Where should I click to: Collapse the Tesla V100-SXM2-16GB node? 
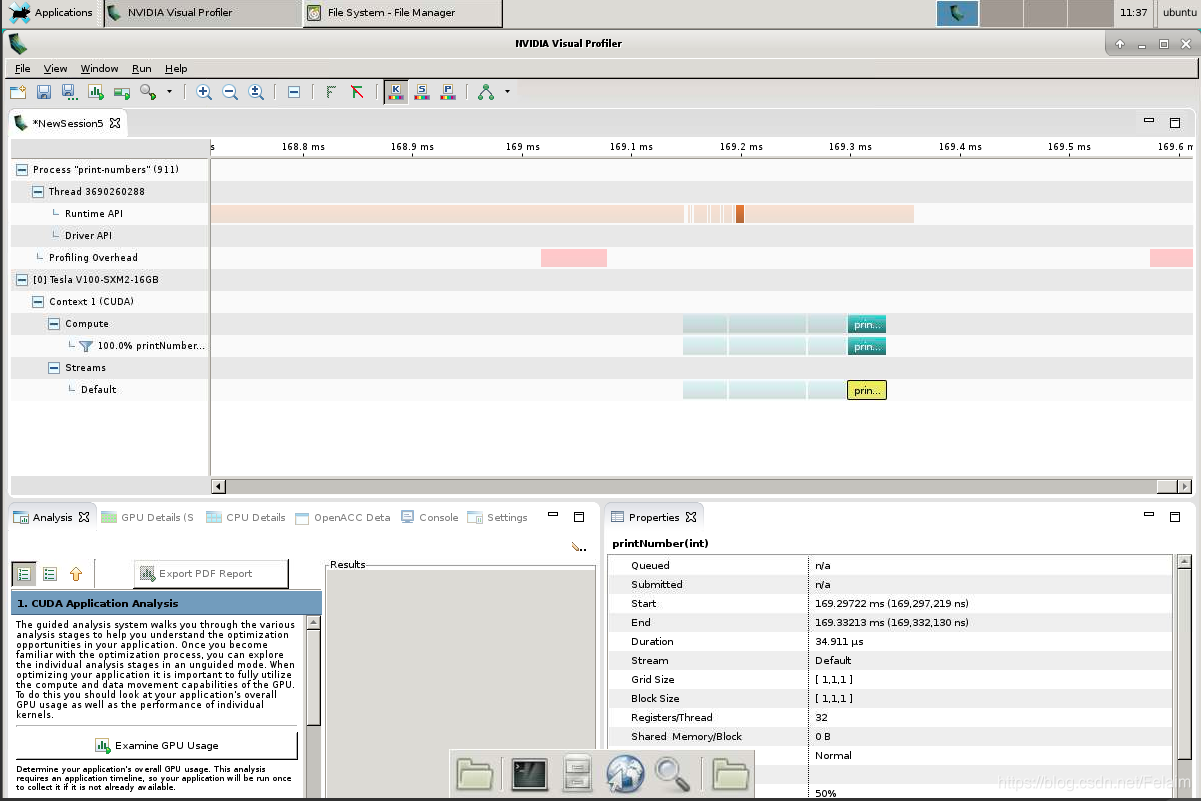pyautogui.click(x=22, y=280)
